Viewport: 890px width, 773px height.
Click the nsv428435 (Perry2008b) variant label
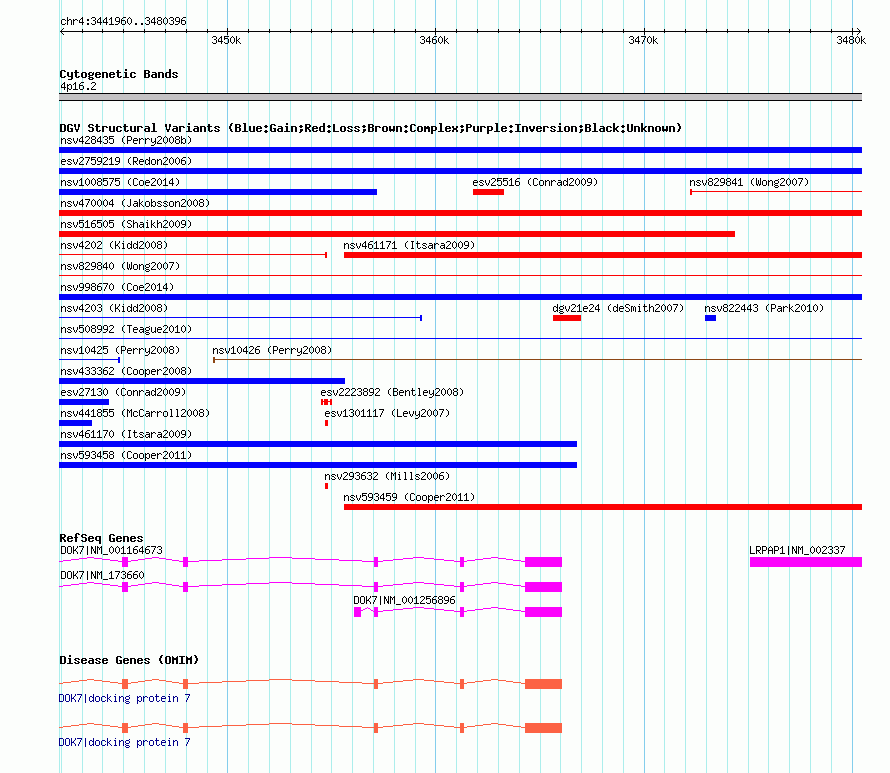[126, 140]
